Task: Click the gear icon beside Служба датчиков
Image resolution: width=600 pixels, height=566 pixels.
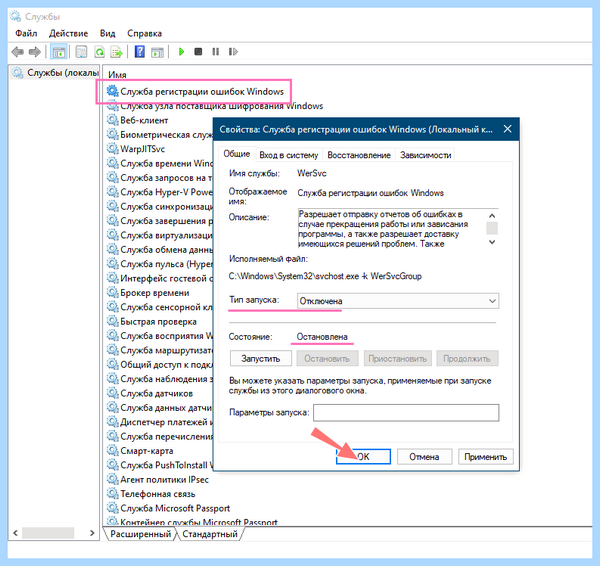Action: [112, 393]
